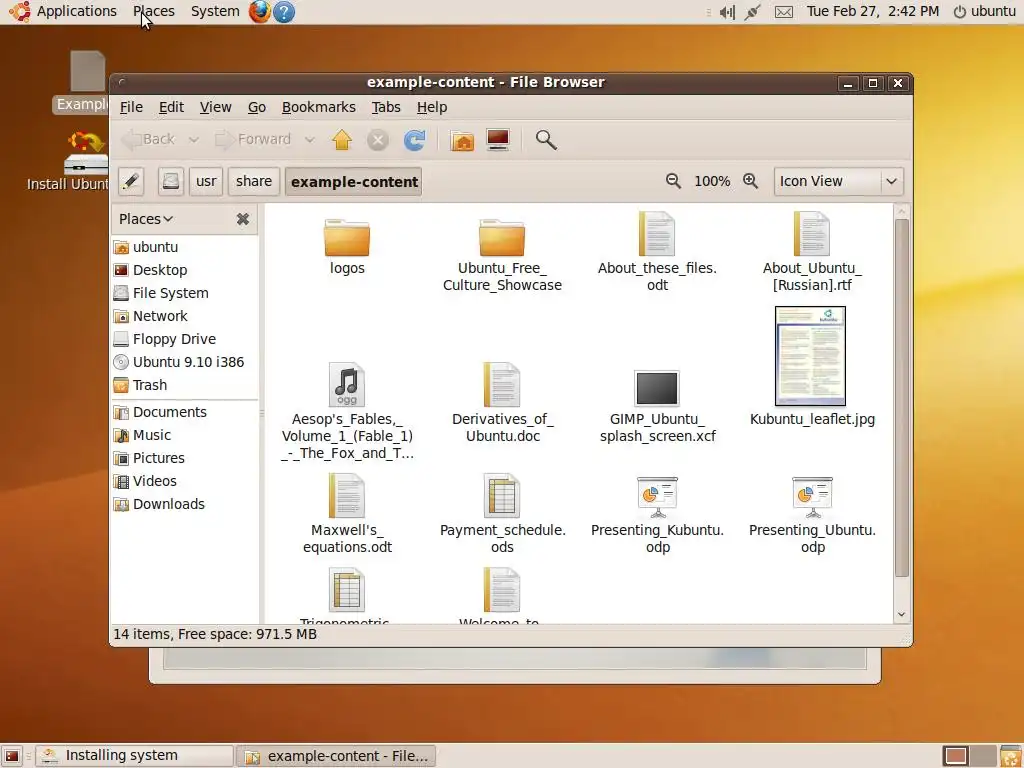Select ubuntu home in Places sidebar

pyautogui.click(x=185, y=247)
